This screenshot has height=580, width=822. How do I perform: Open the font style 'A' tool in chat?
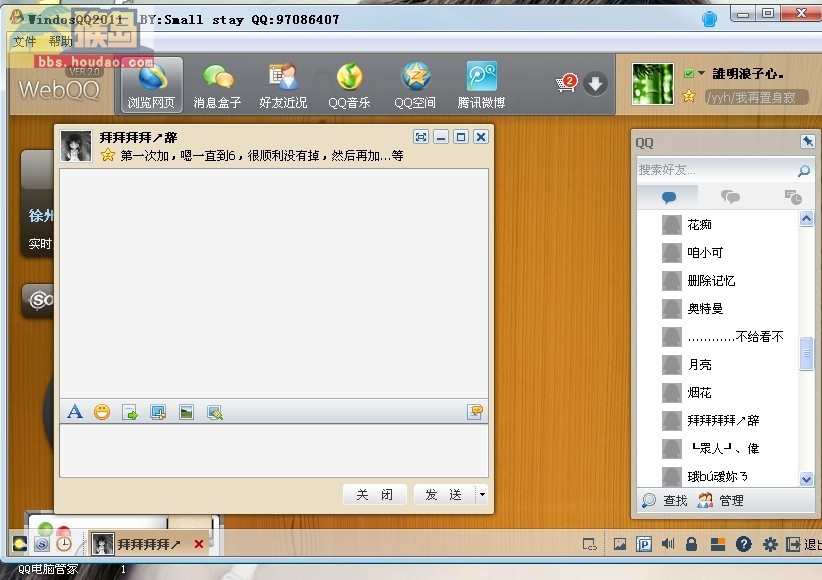pos(75,412)
